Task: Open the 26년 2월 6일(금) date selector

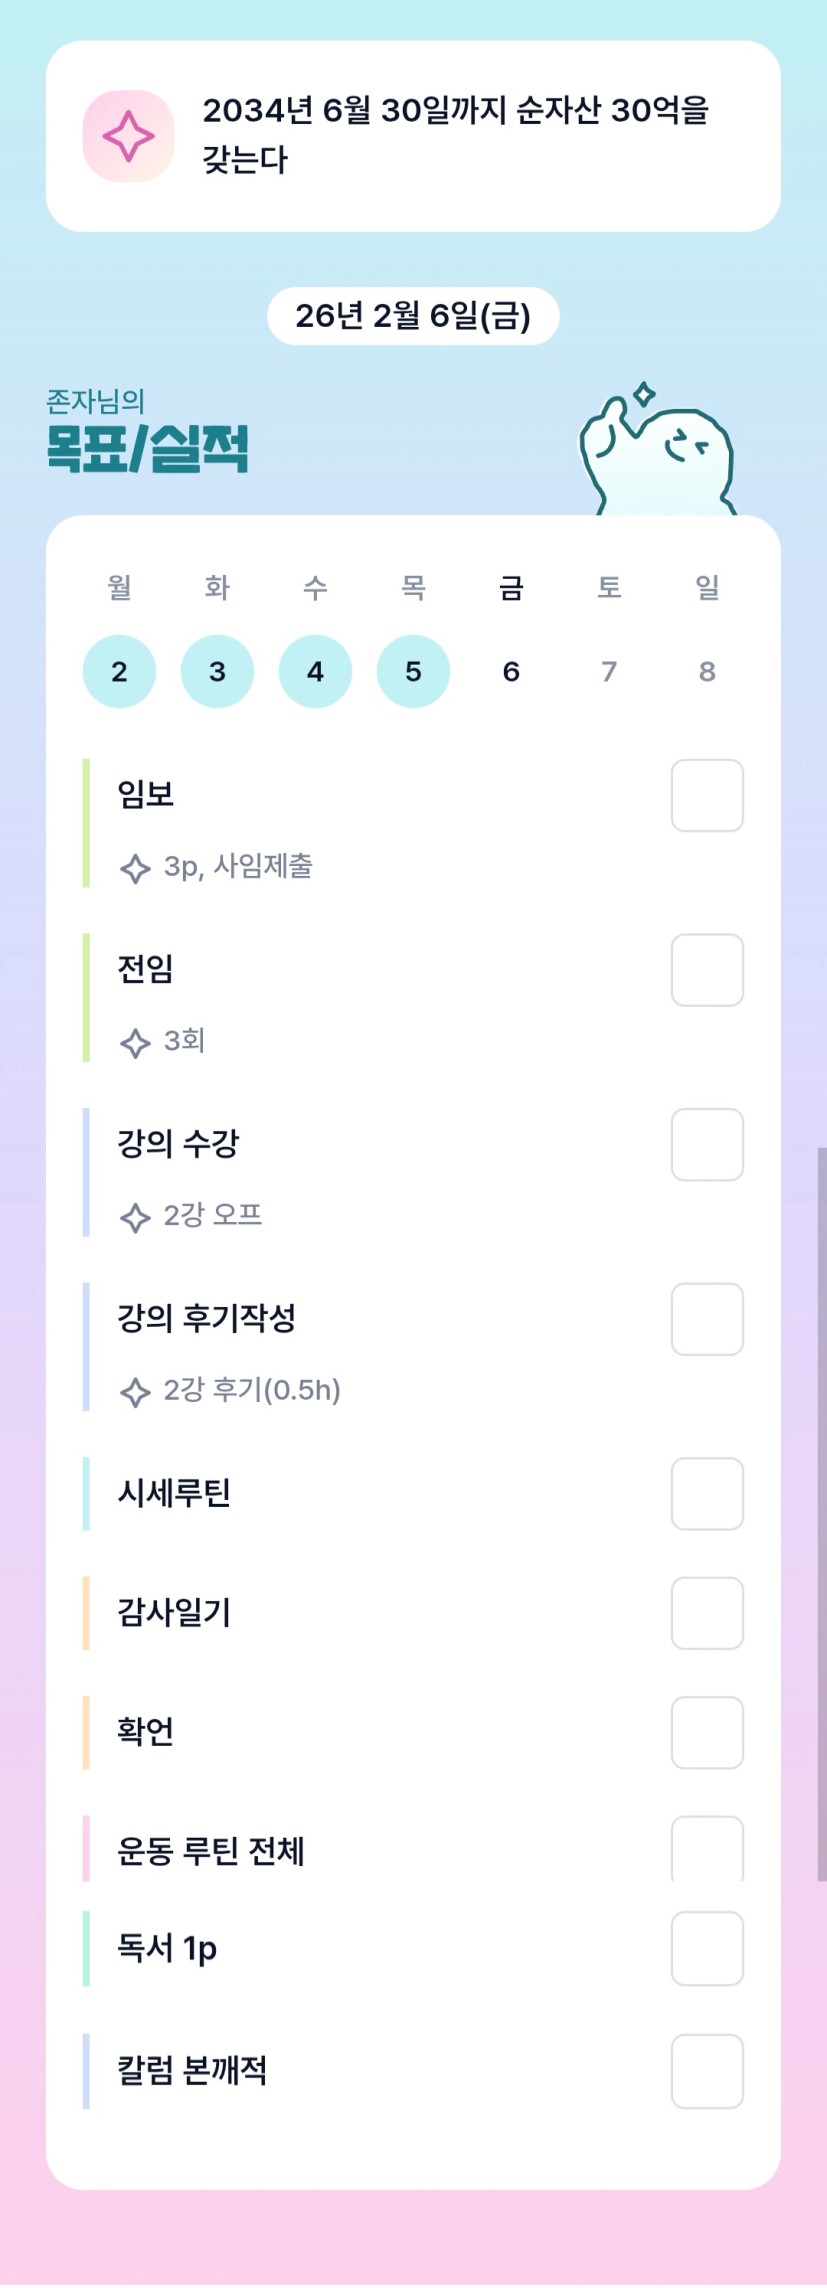Action: coord(413,316)
